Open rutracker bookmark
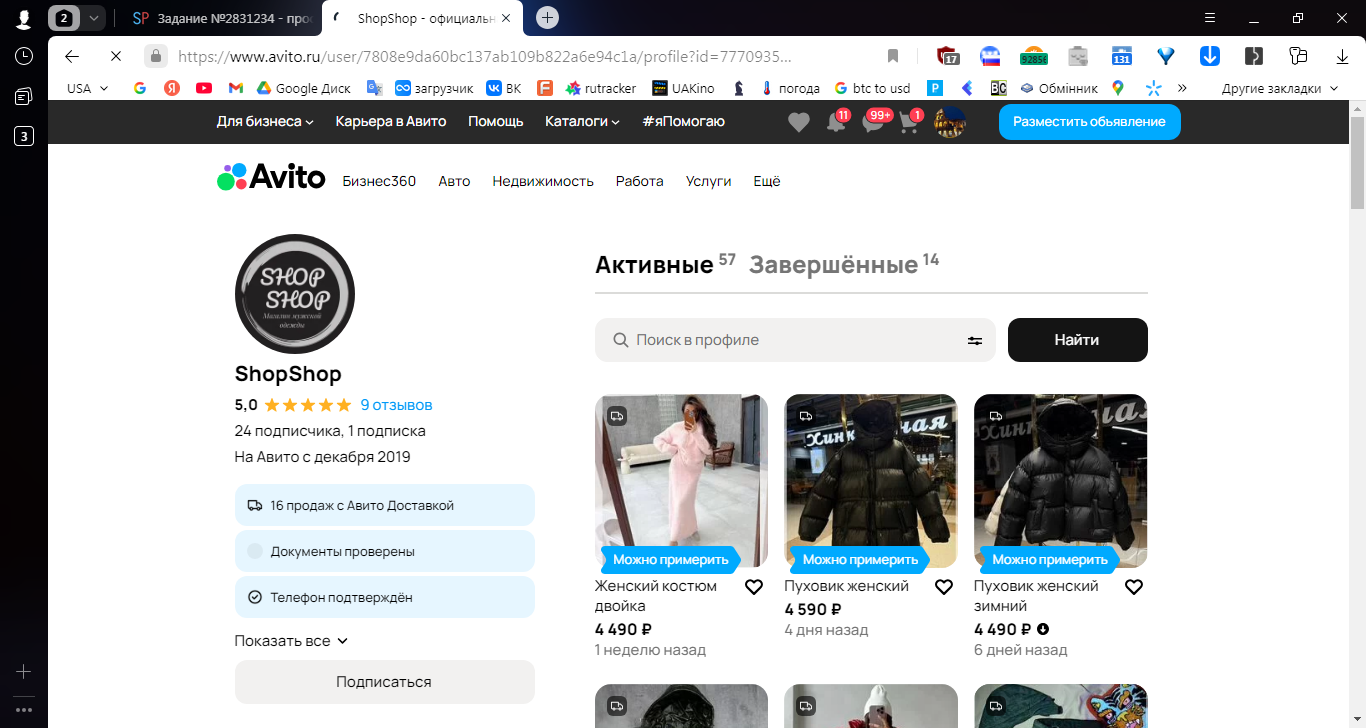The width and height of the screenshot is (1366, 728). tap(600, 88)
